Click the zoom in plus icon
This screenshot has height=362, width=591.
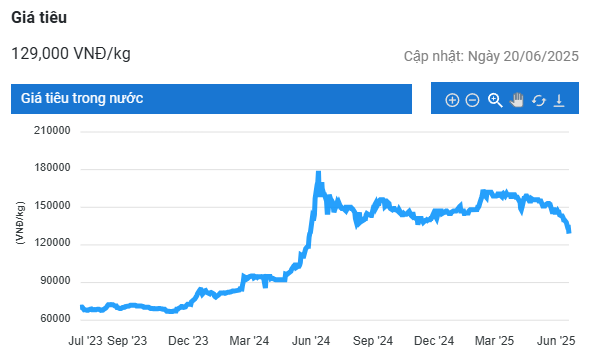452,100
